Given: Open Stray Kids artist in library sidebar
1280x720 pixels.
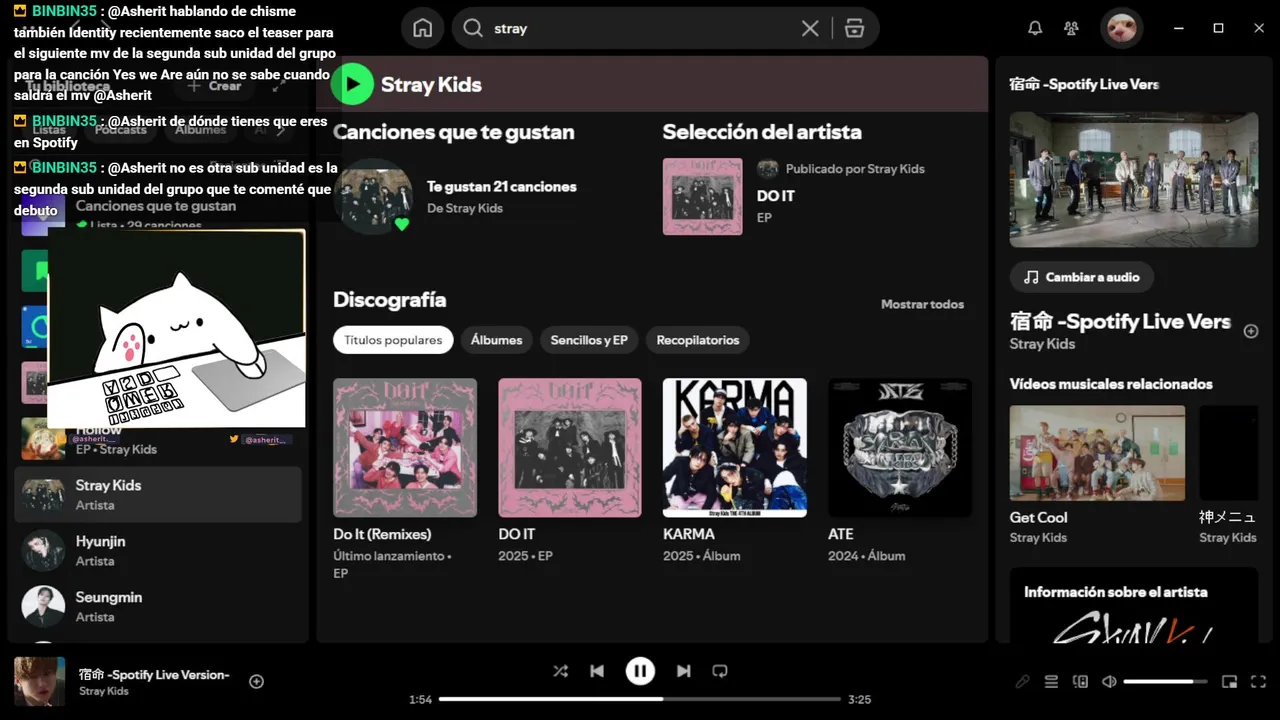Looking at the screenshot, I should coord(158,494).
